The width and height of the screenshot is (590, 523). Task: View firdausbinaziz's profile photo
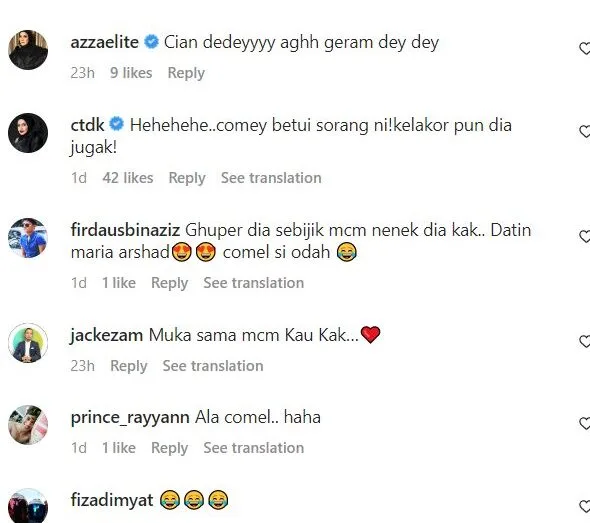28,238
